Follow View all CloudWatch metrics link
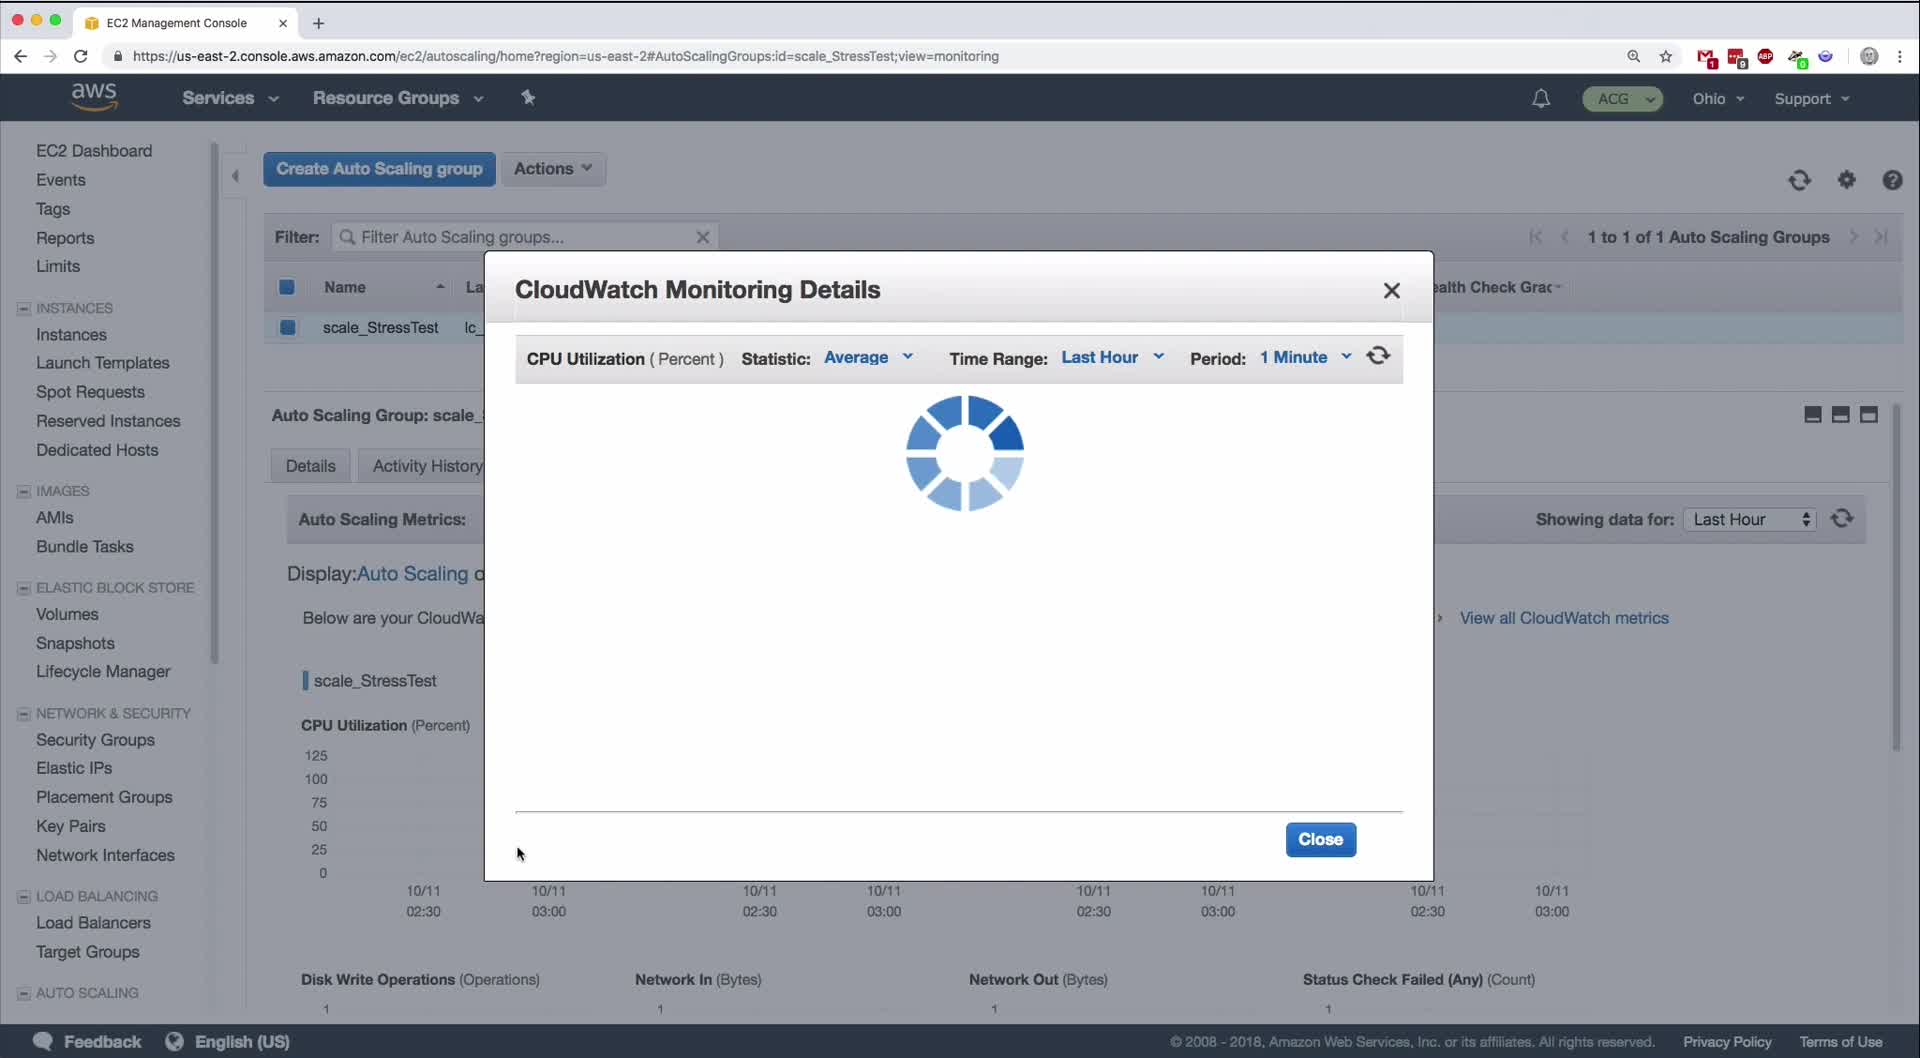The height and width of the screenshot is (1058, 1920). pos(1563,618)
